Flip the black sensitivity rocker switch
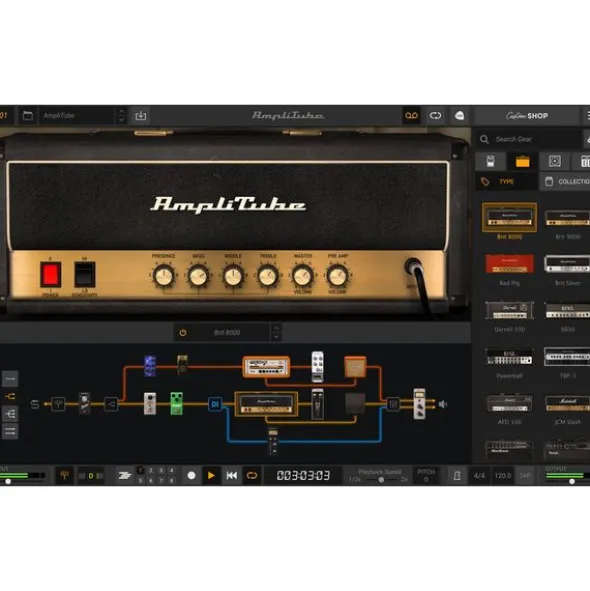Viewport: 590px width, 591px height. pyautogui.click(x=84, y=275)
